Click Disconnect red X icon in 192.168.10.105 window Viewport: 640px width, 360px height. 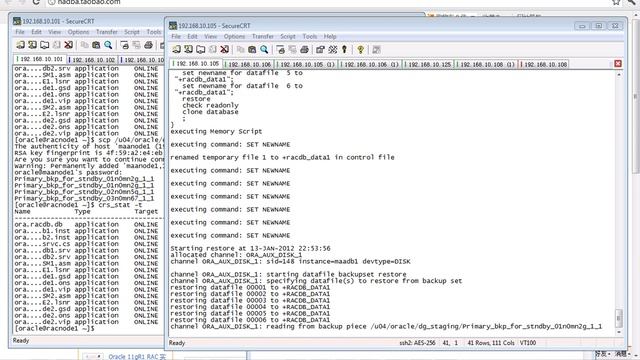click(224, 49)
